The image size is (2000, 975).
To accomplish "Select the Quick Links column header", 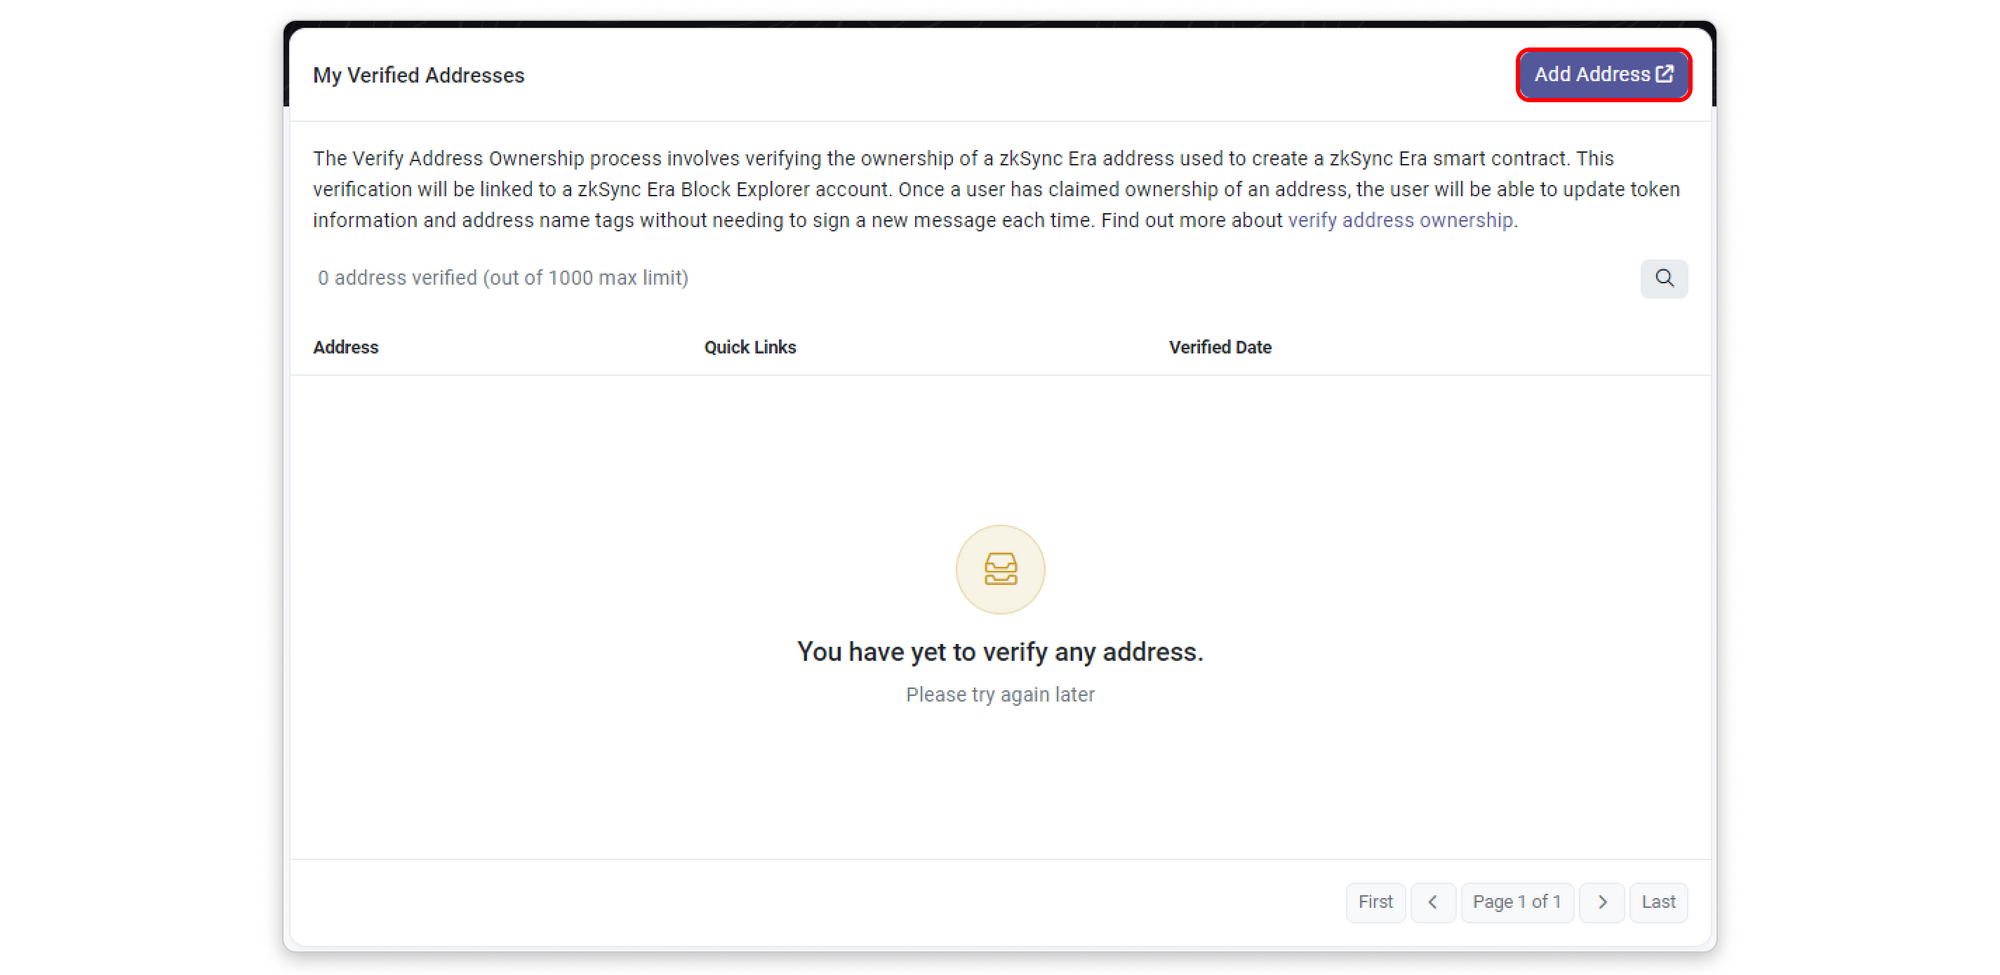I will [750, 347].
